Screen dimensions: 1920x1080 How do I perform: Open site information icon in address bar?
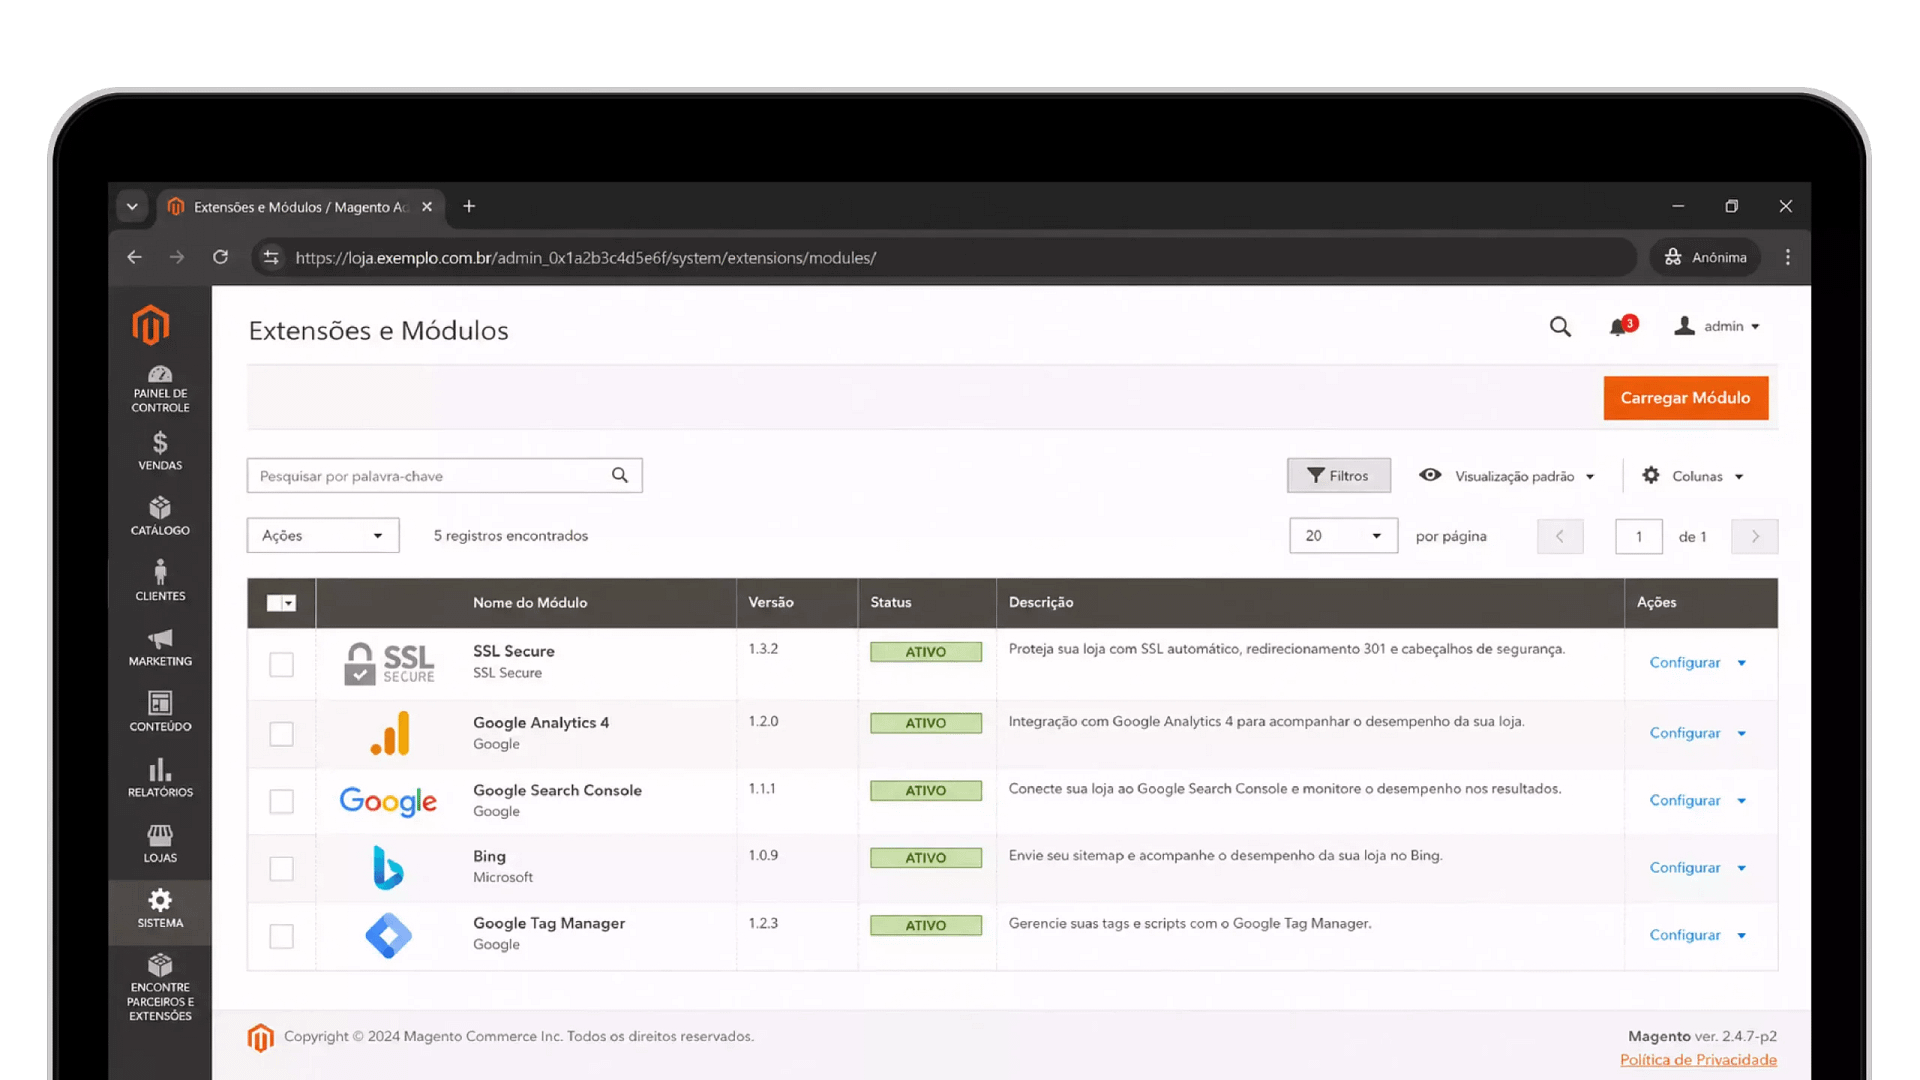tap(271, 257)
